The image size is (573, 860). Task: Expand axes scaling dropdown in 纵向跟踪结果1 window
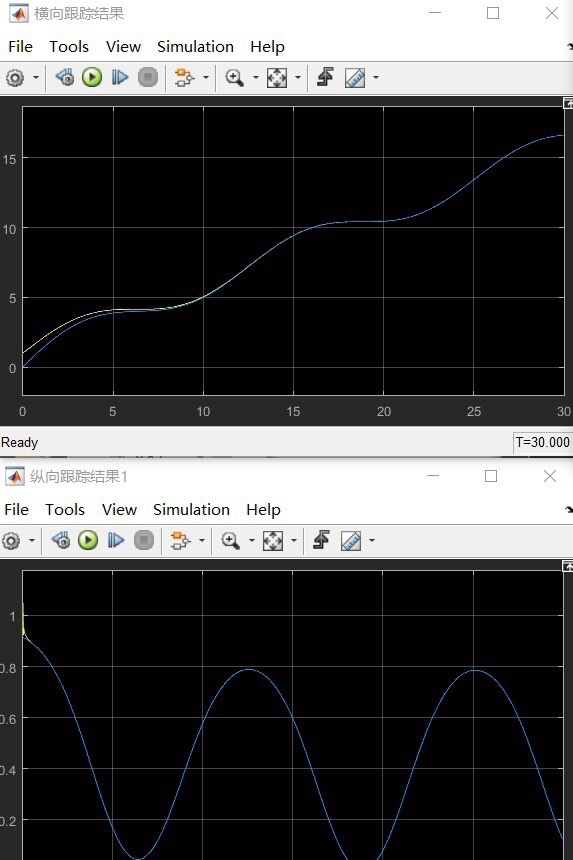[294, 540]
